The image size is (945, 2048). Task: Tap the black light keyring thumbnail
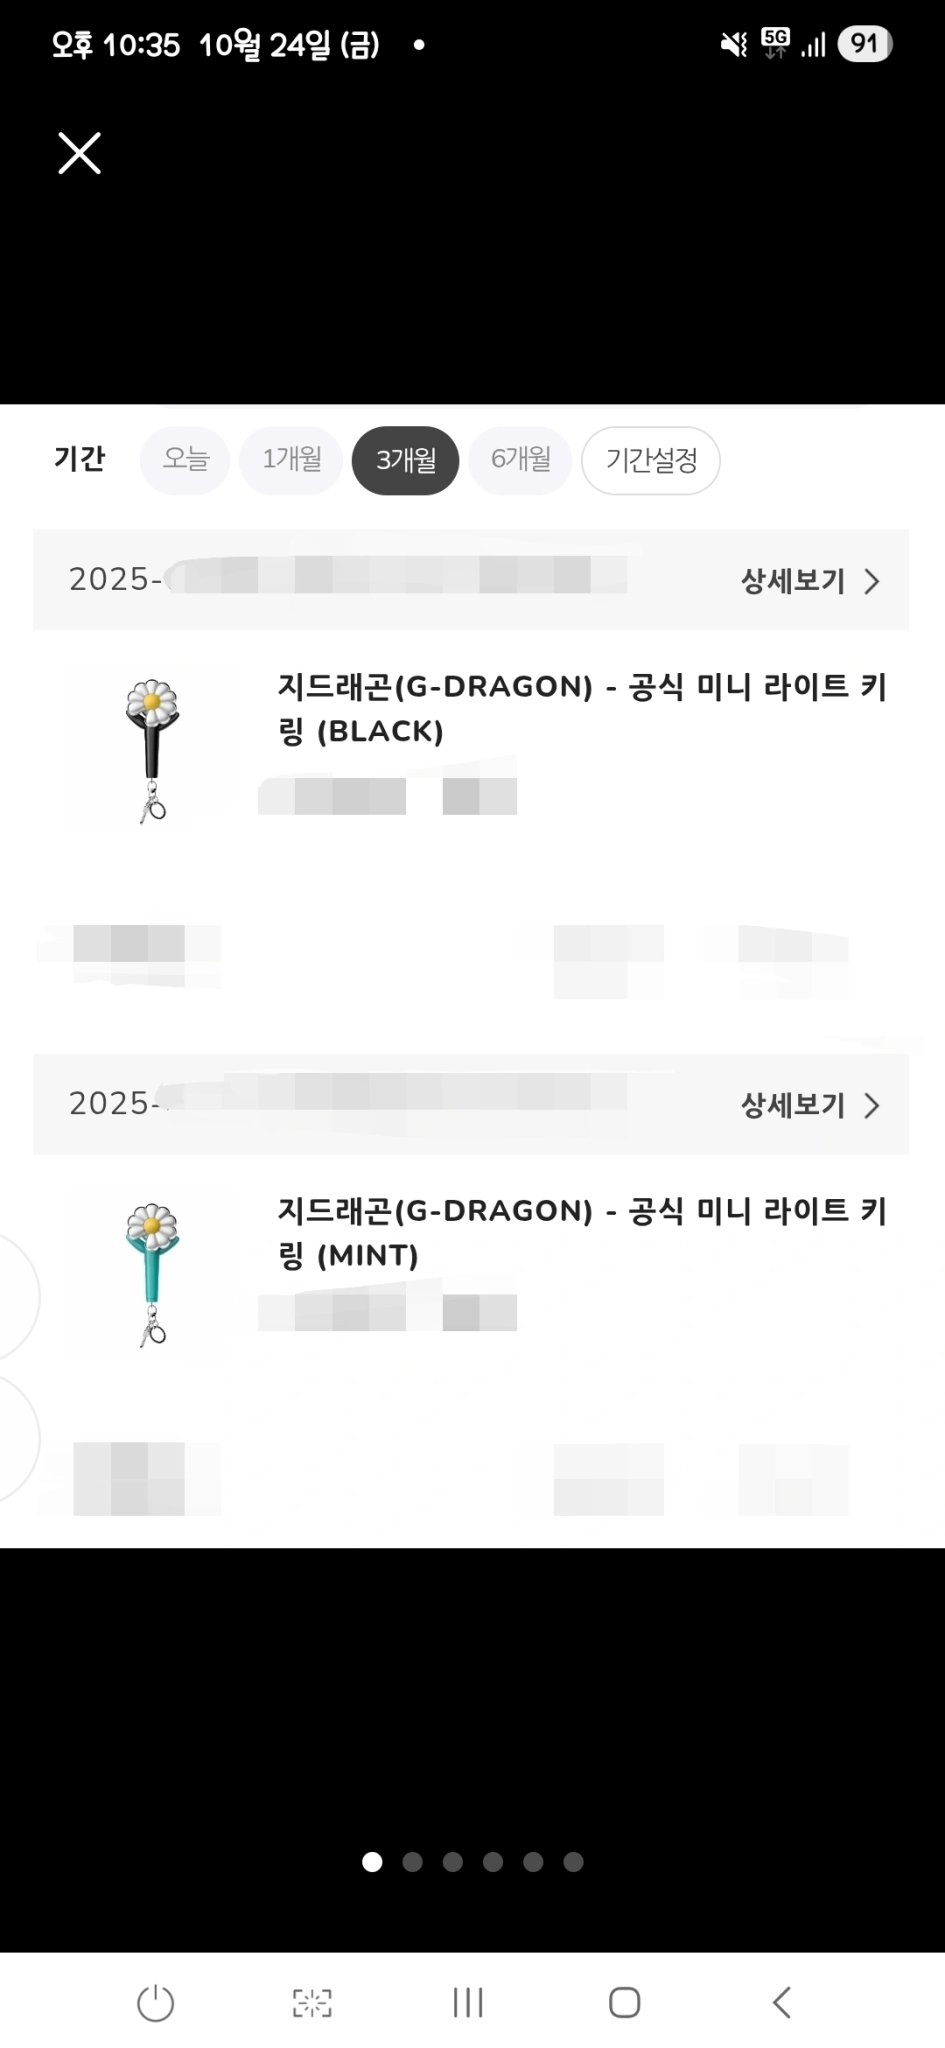point(152,750)
